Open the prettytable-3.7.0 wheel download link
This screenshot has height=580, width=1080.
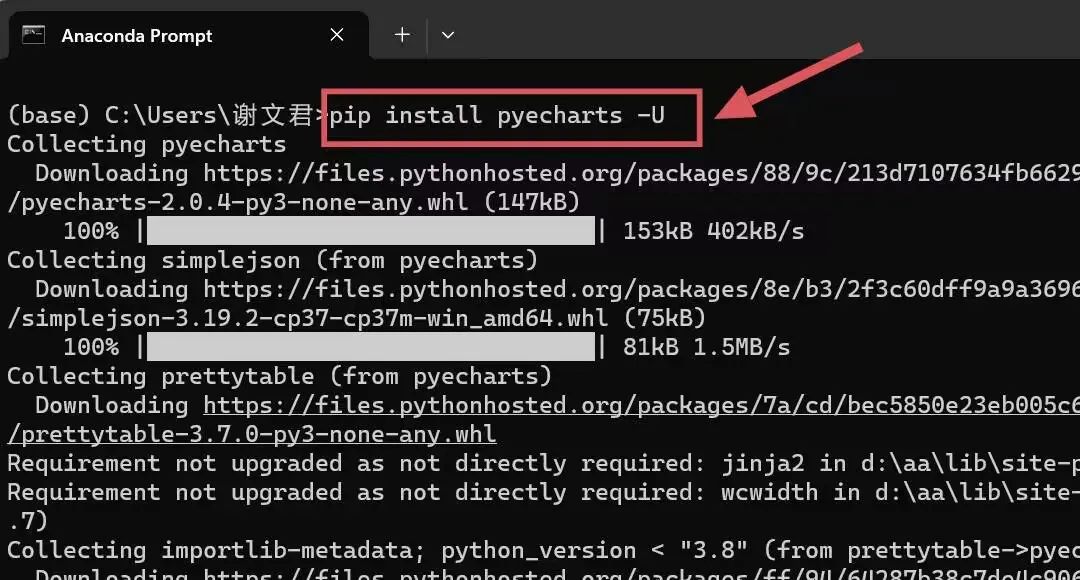click(x=250, y=433)
